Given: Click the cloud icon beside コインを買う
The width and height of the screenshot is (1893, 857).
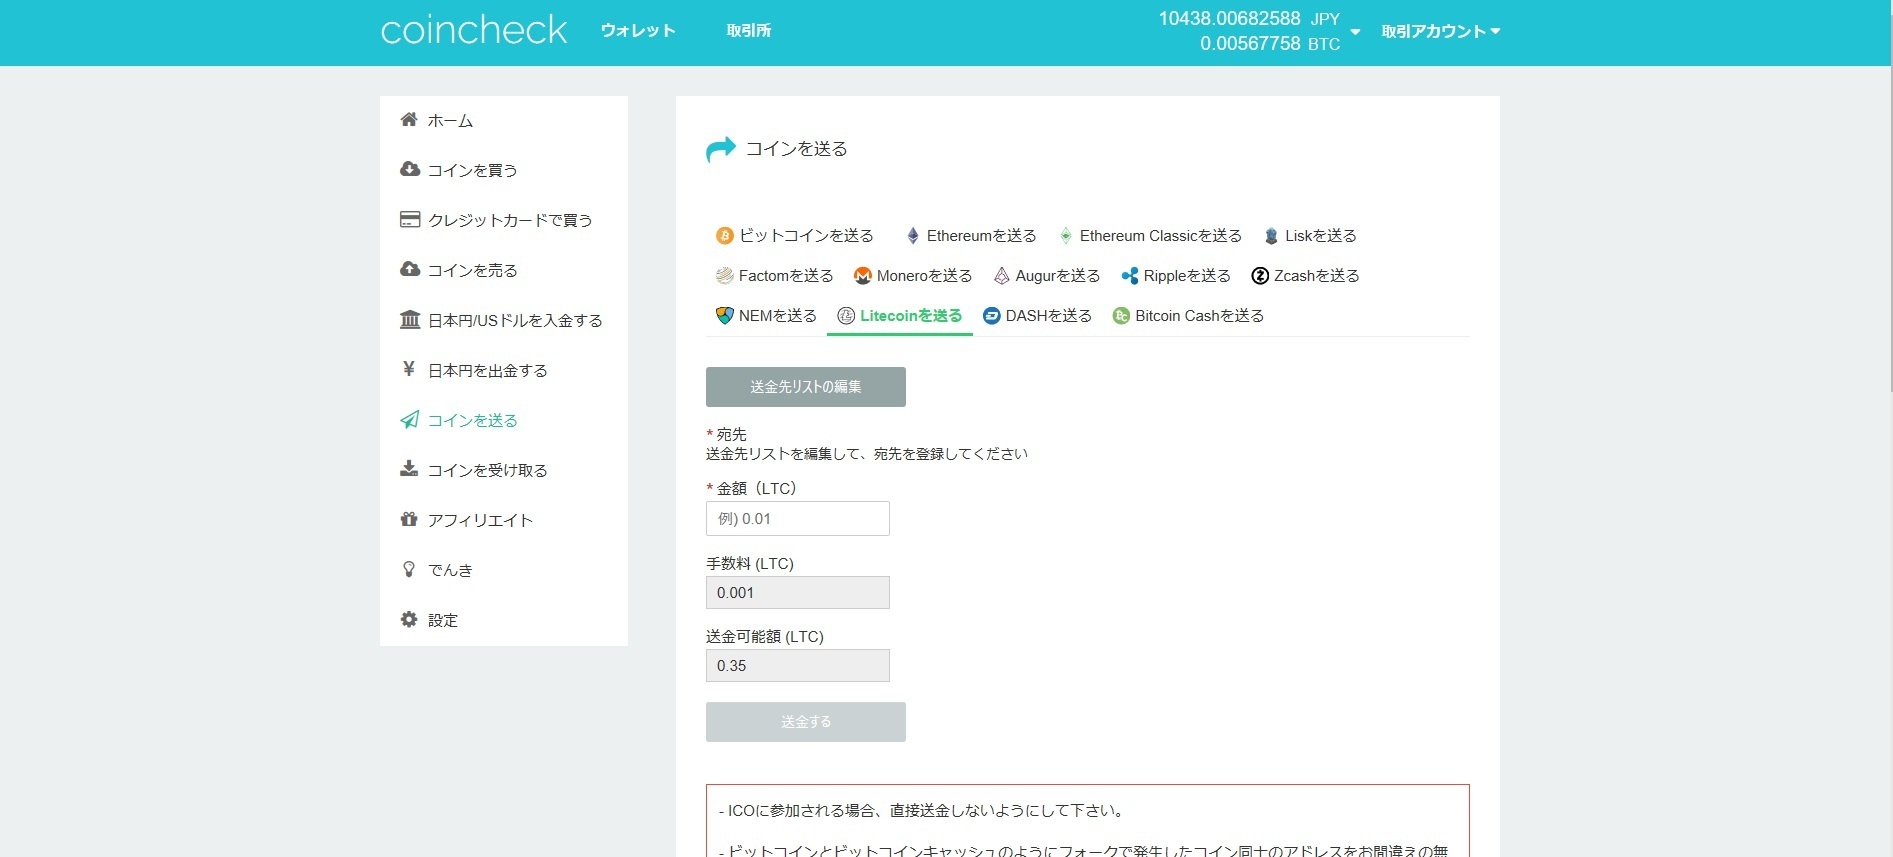Looking at the screenshot, I should [x=409, y=169].
